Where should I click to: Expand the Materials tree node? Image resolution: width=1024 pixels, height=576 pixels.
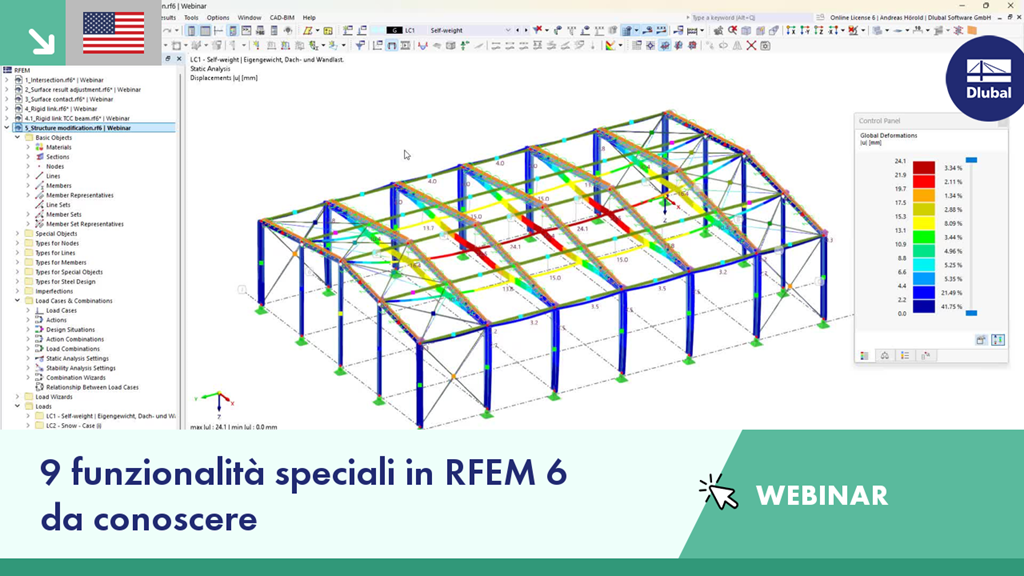28,148
